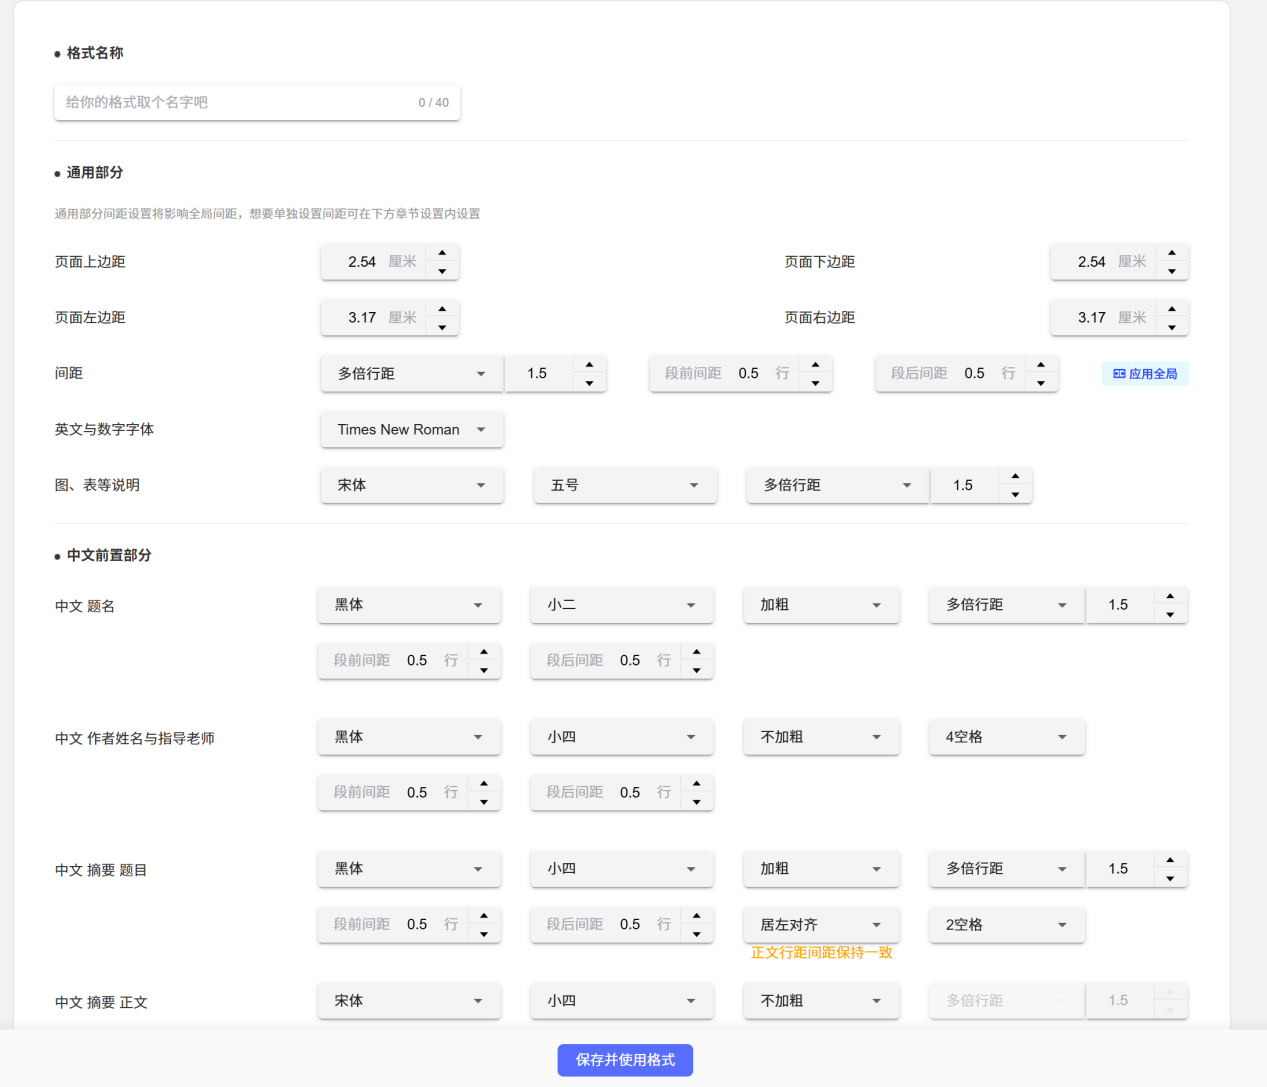Decrease the right page margin value
Image resolution: width=1267 pixels, height=1087 pixels.
click(1172, 327)
